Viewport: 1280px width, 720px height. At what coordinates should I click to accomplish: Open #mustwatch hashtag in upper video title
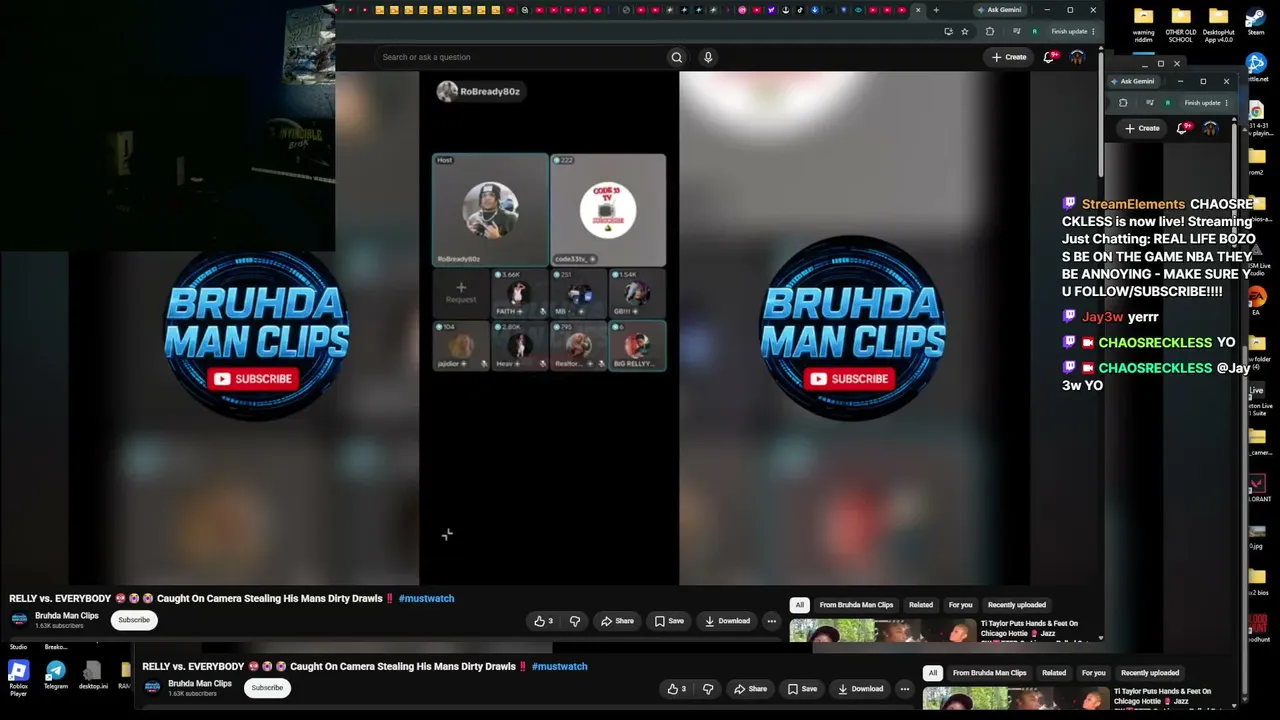pyautogui.click(x=426, y=598)
